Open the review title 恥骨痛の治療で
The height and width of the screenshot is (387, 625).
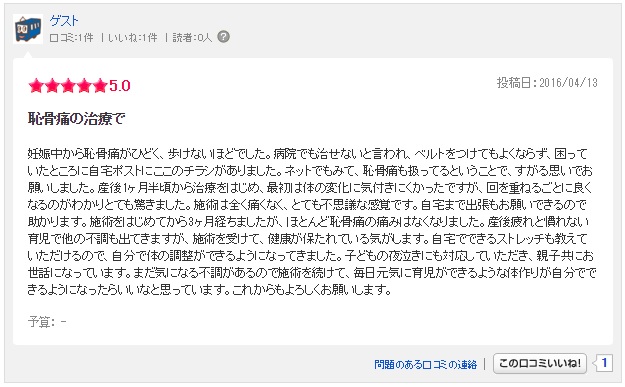(x=77, y=119)
